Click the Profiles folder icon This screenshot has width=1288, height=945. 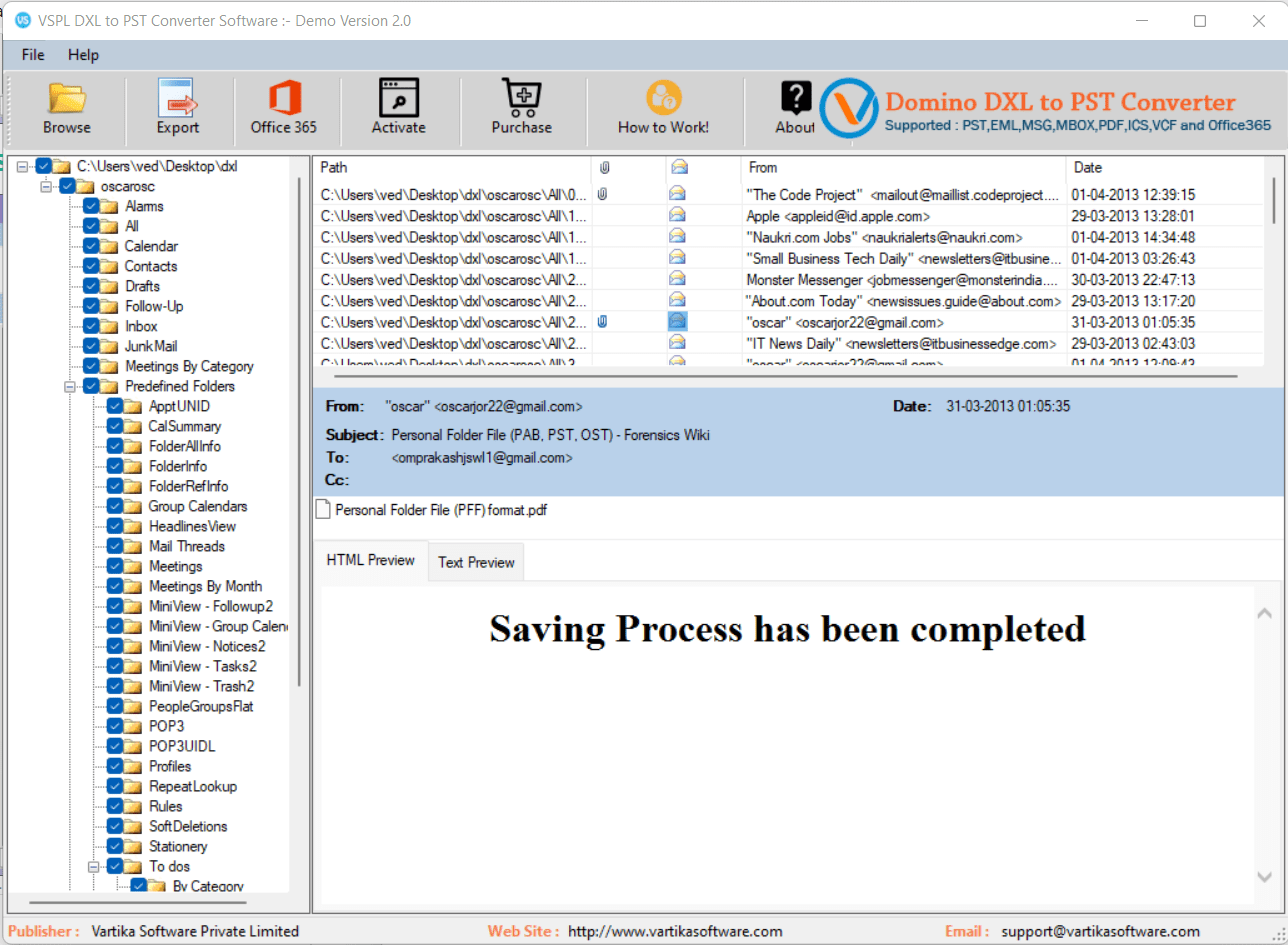133,766
